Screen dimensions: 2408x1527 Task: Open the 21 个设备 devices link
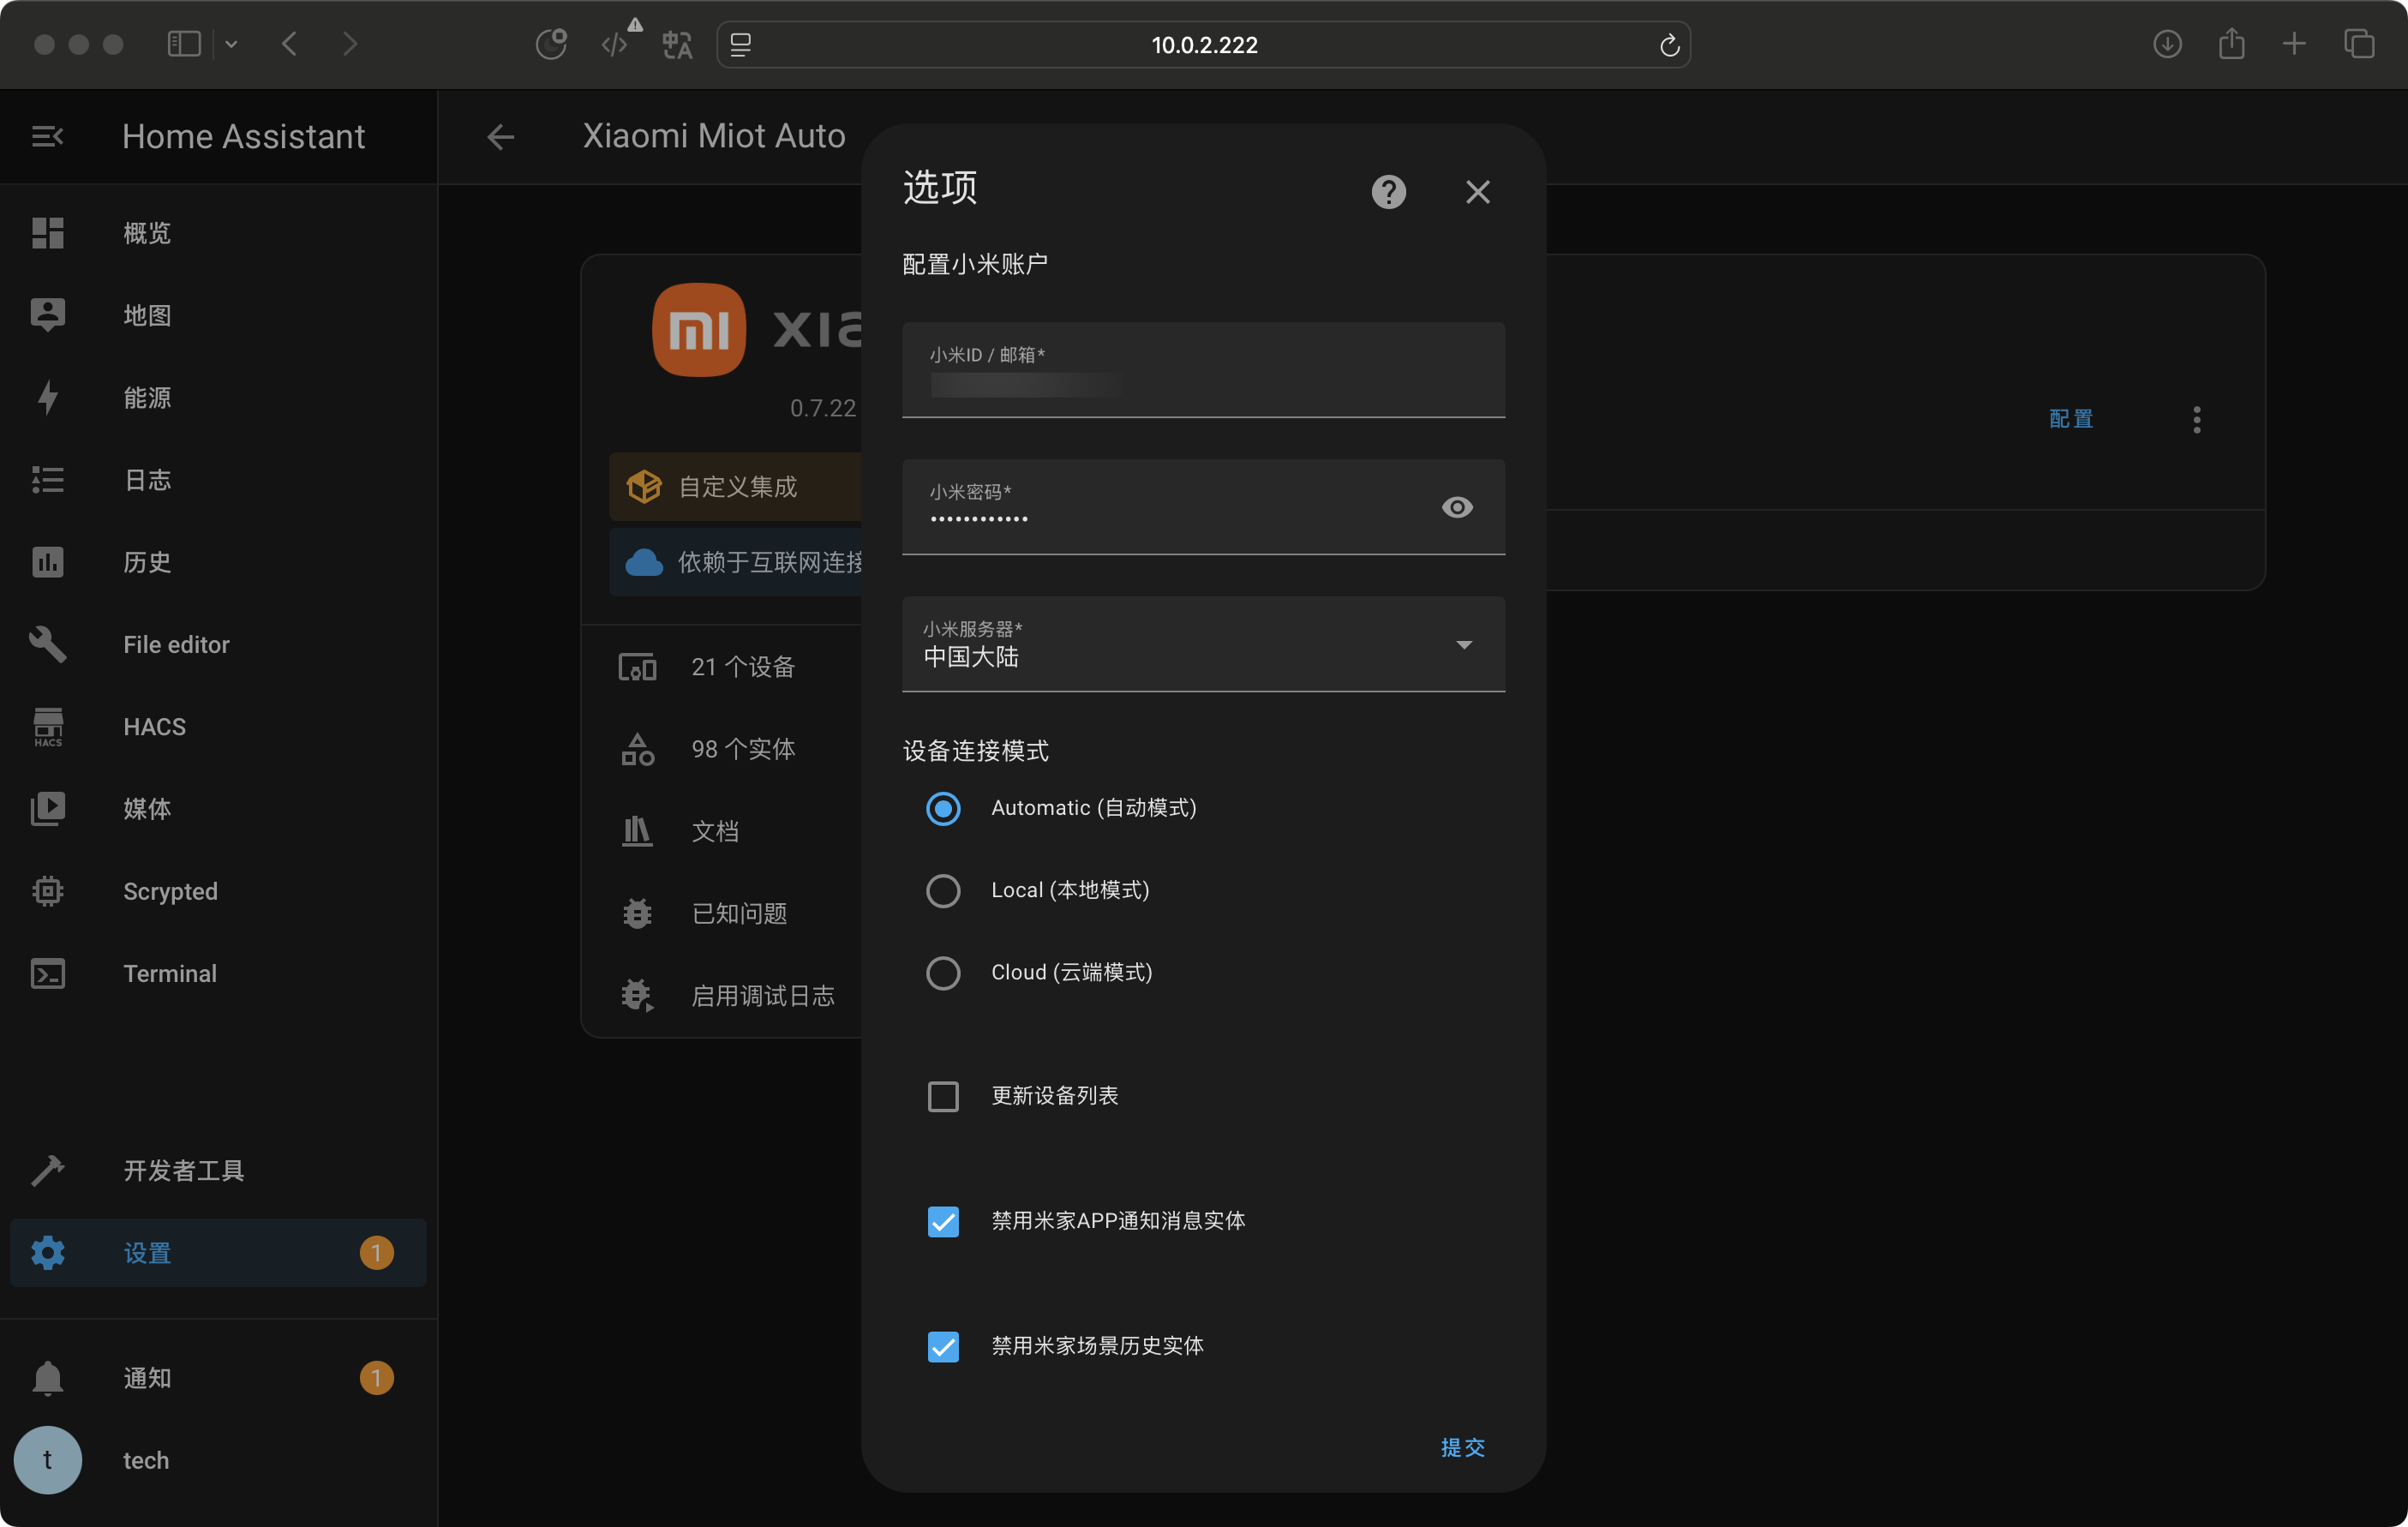tap(741, 667)
